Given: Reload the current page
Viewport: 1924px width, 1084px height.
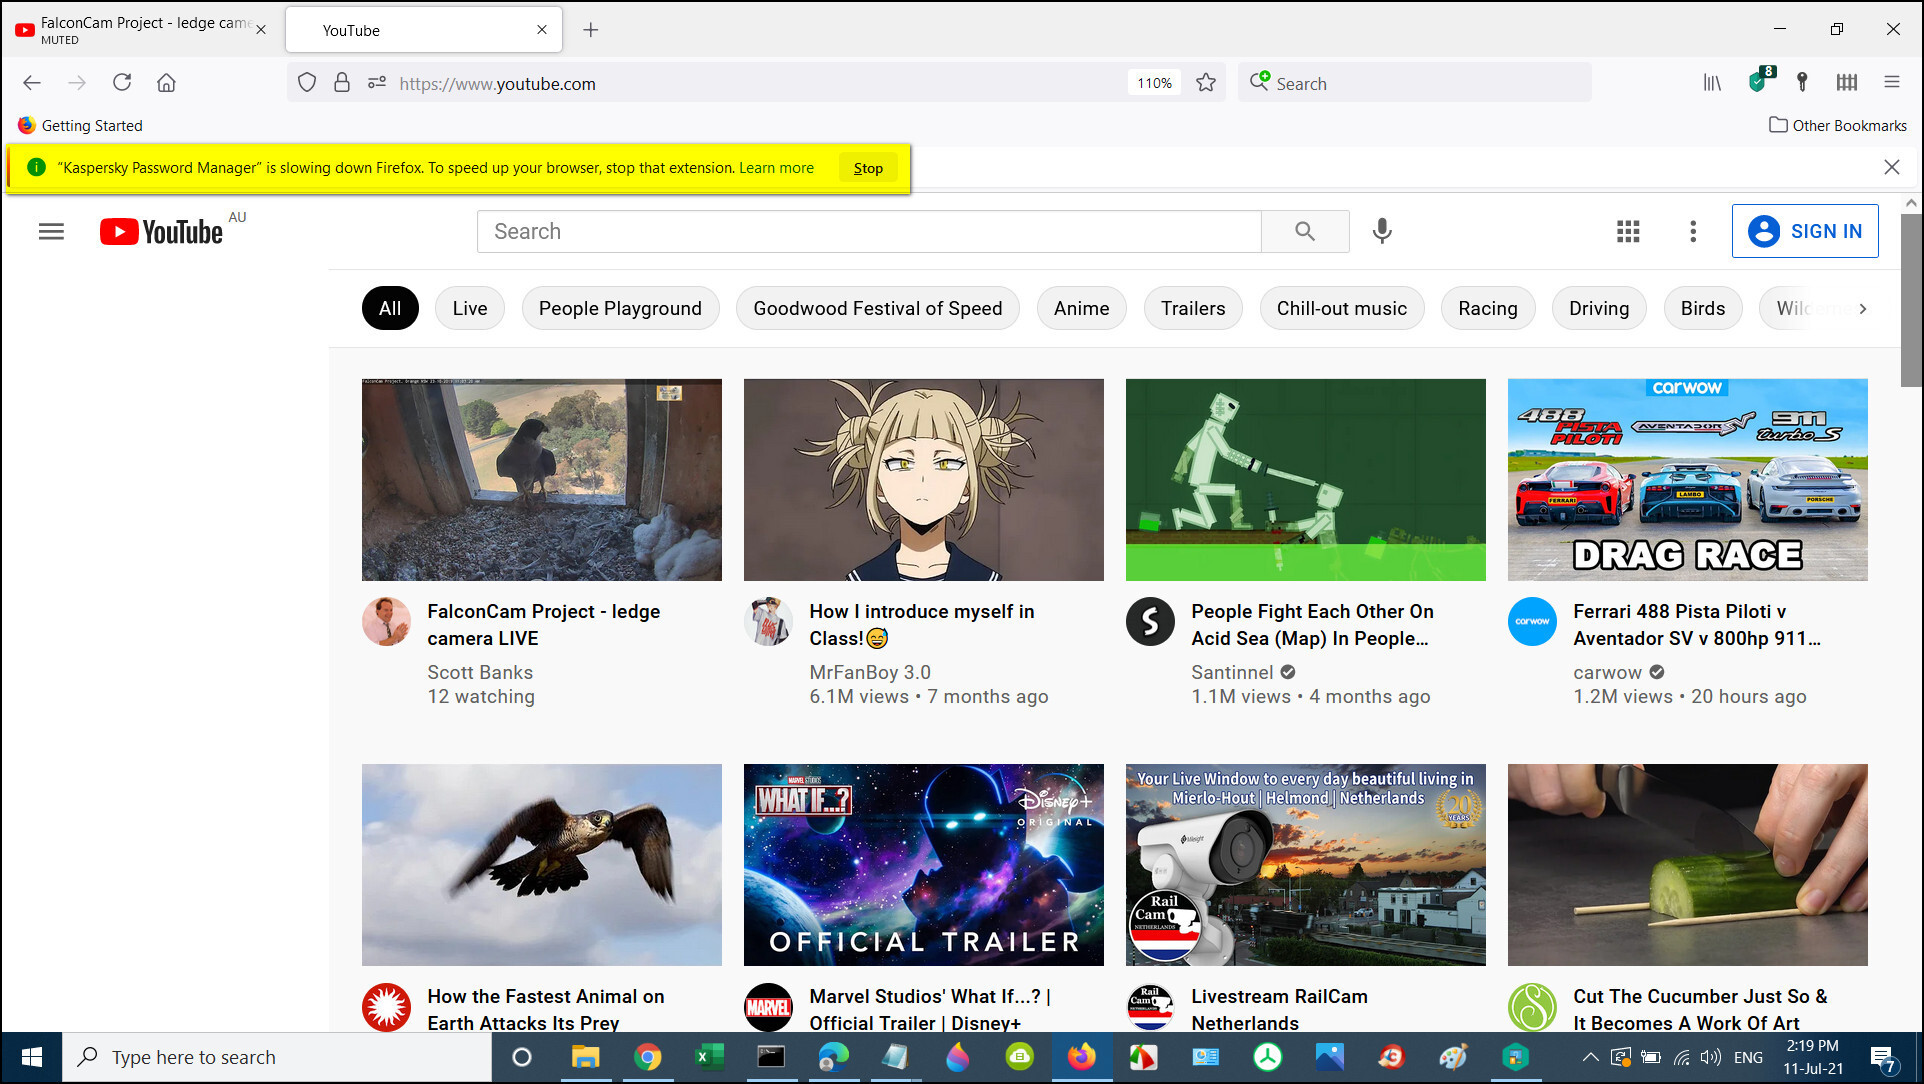Looking at the screenshot, I should 122,83.
